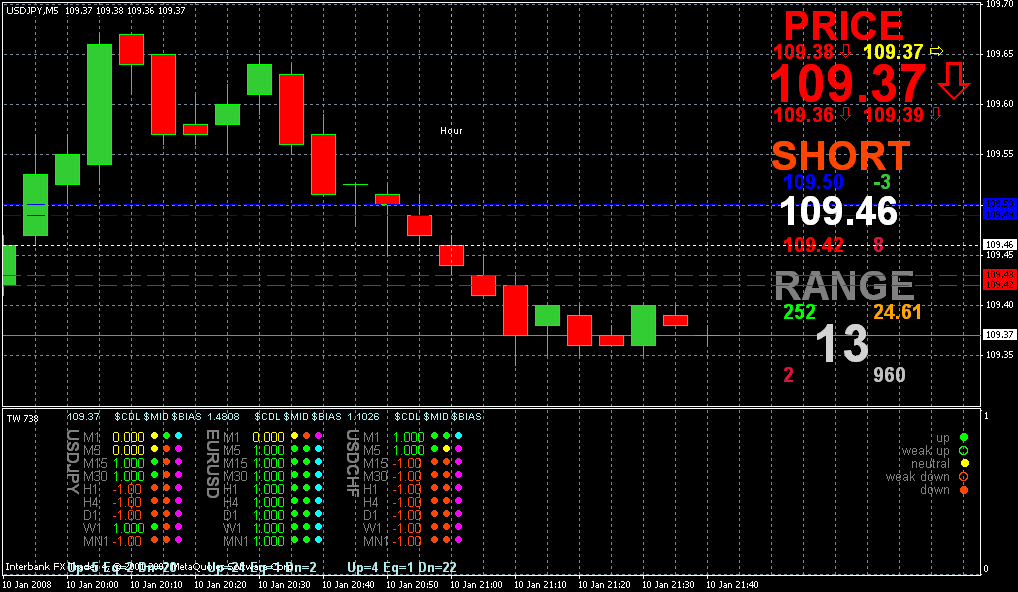Viewport: 1018px width, 592px height.
Task: Select USDJPY W1 green $CDL dot
Action: click(155, 527)
